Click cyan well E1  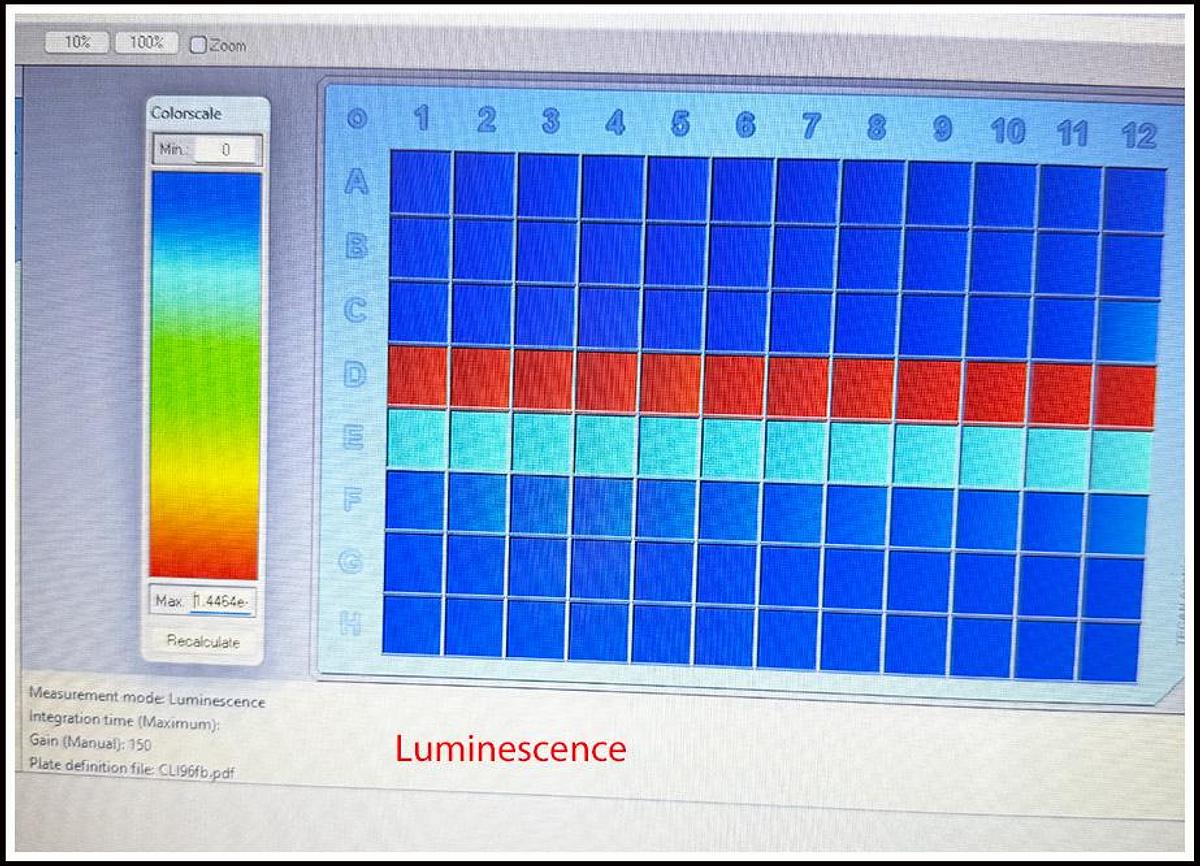(416, 439)
